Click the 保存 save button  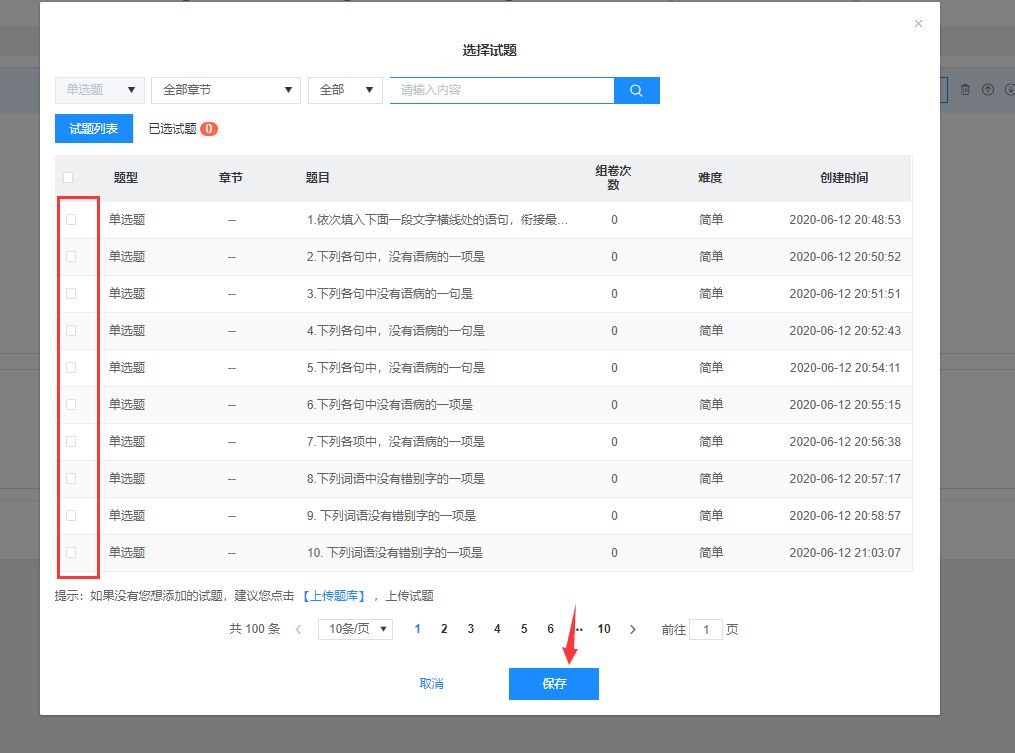coord(553,684)
